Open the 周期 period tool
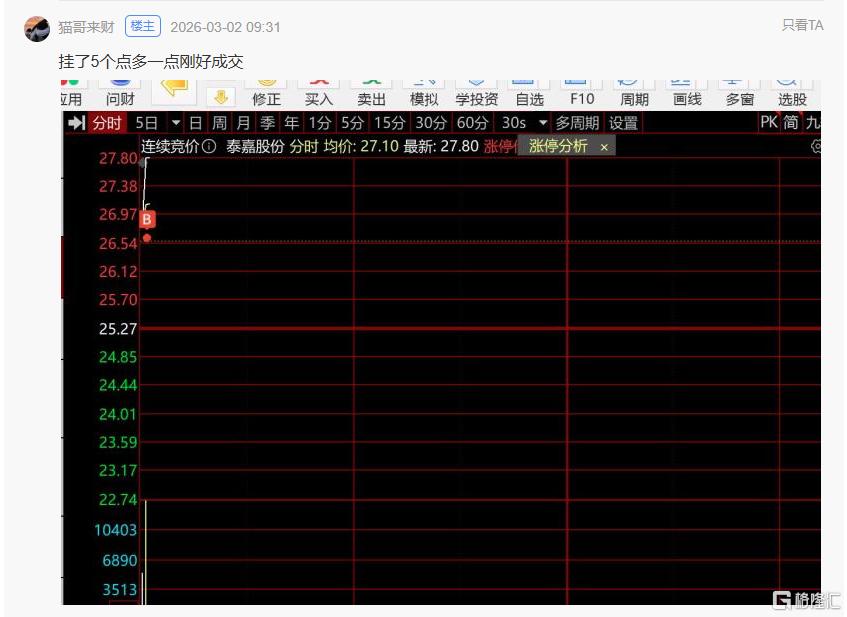The image size is (847, 617). click(x=634, y=92)
